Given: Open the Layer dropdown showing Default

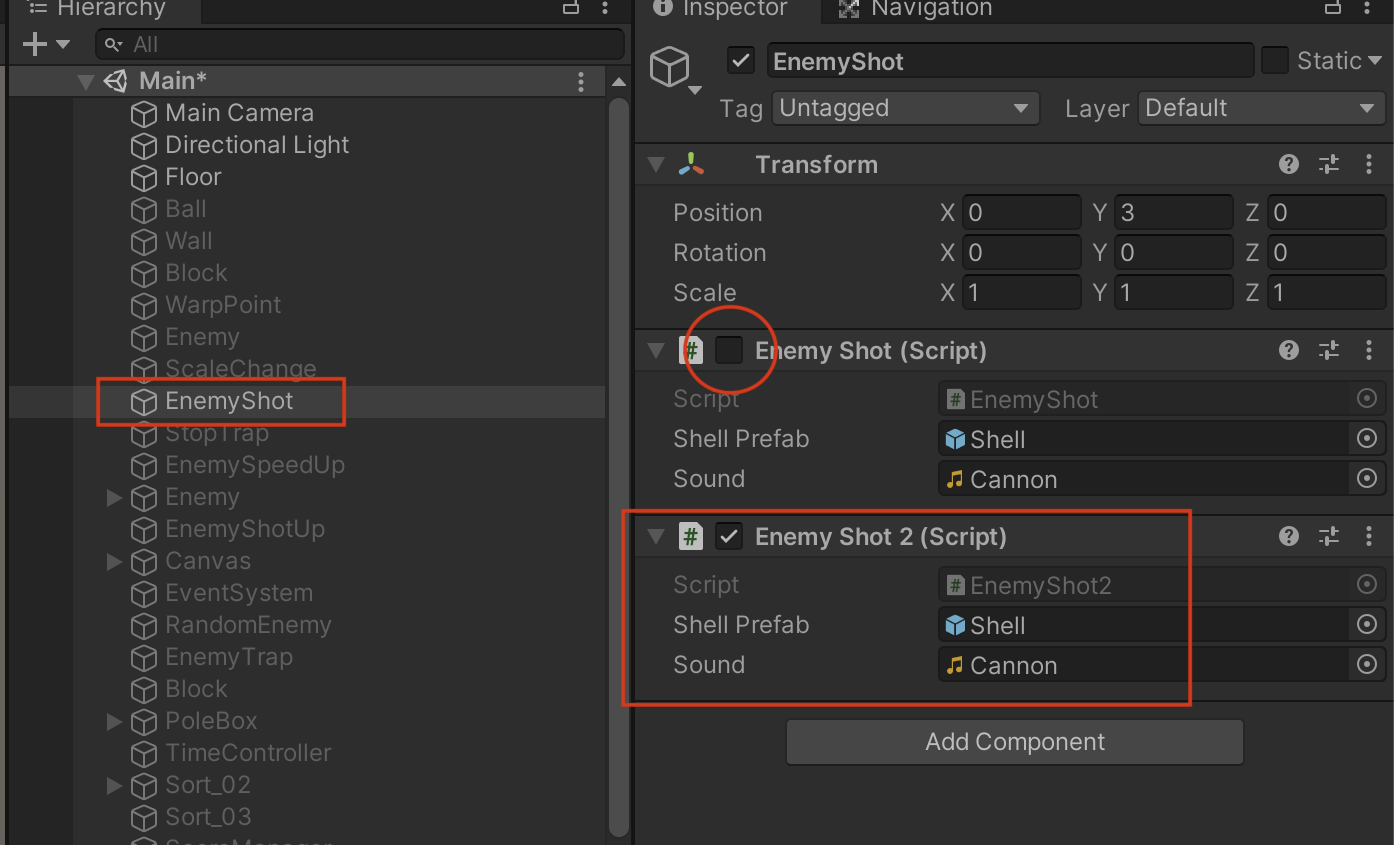Looking at the screenshot, I should 1261,108.
